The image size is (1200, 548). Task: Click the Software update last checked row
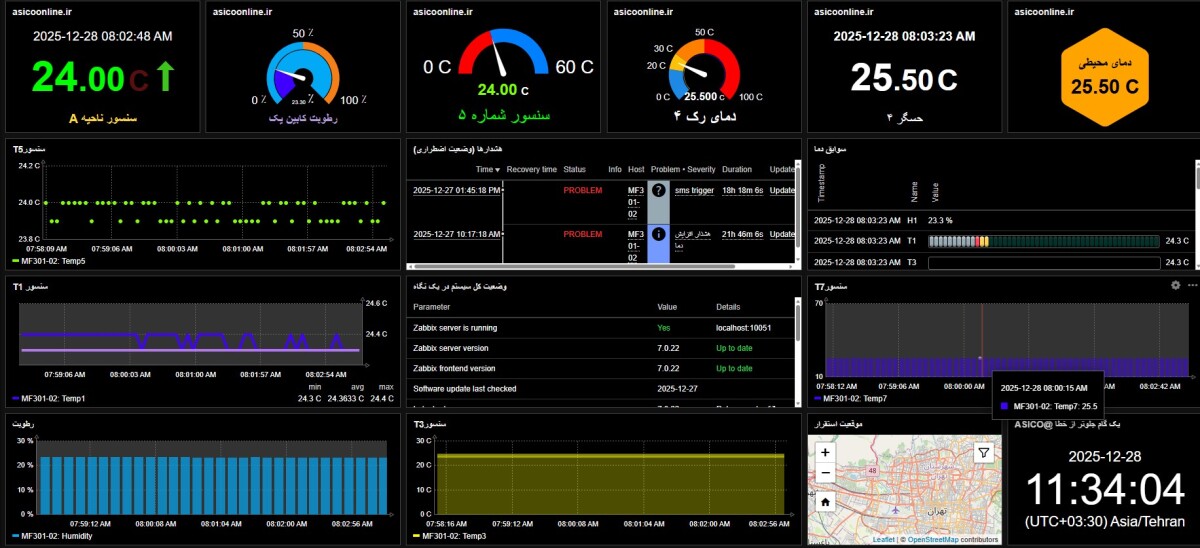click(600, 388)
